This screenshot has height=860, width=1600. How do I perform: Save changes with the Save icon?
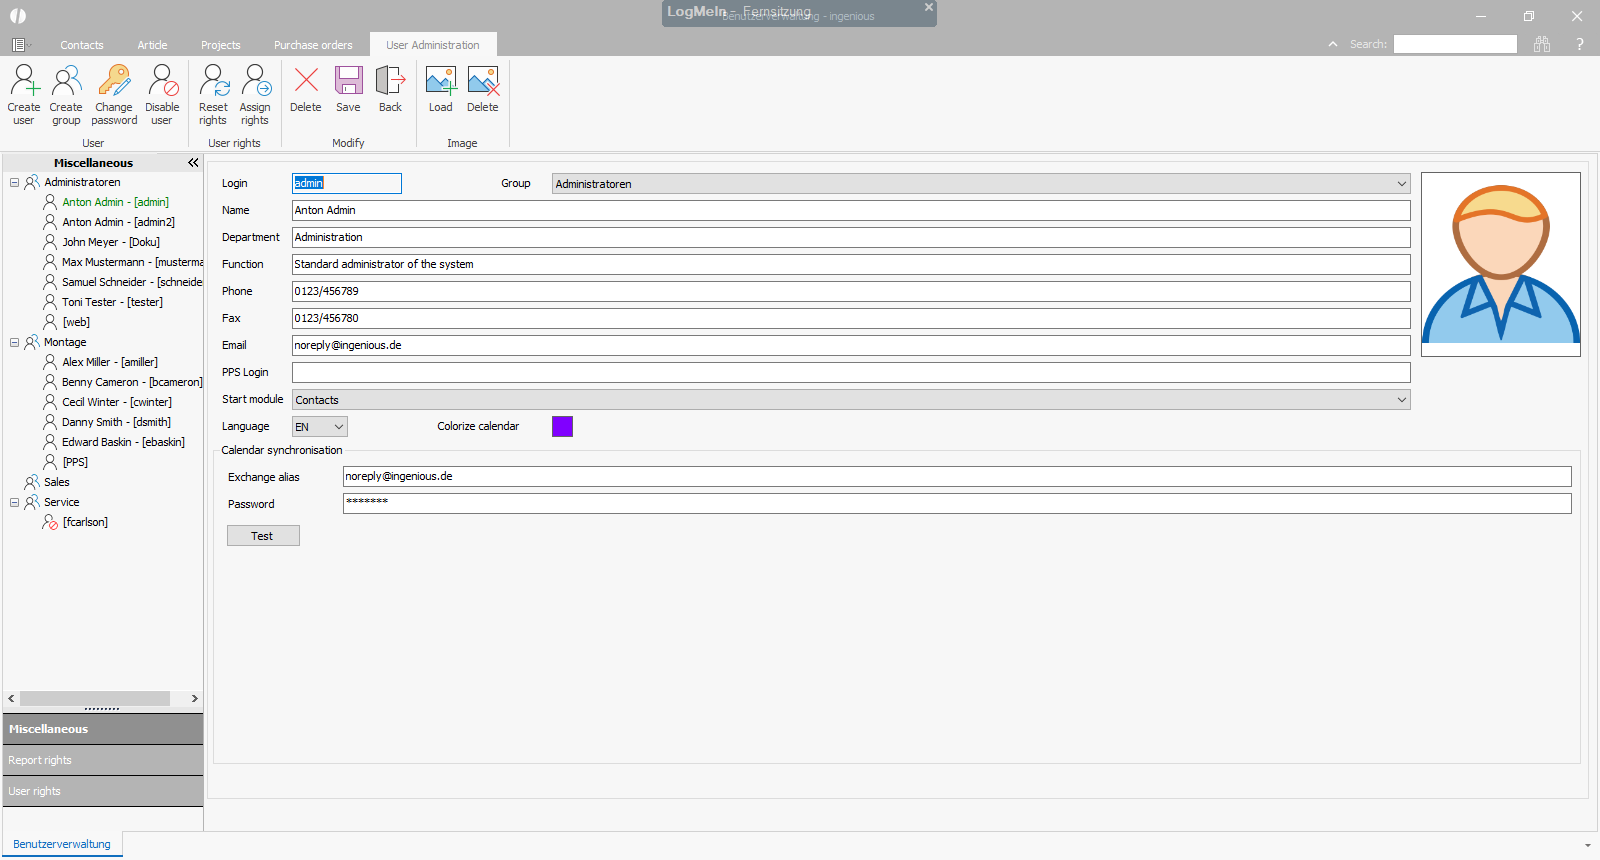(348, 82)
